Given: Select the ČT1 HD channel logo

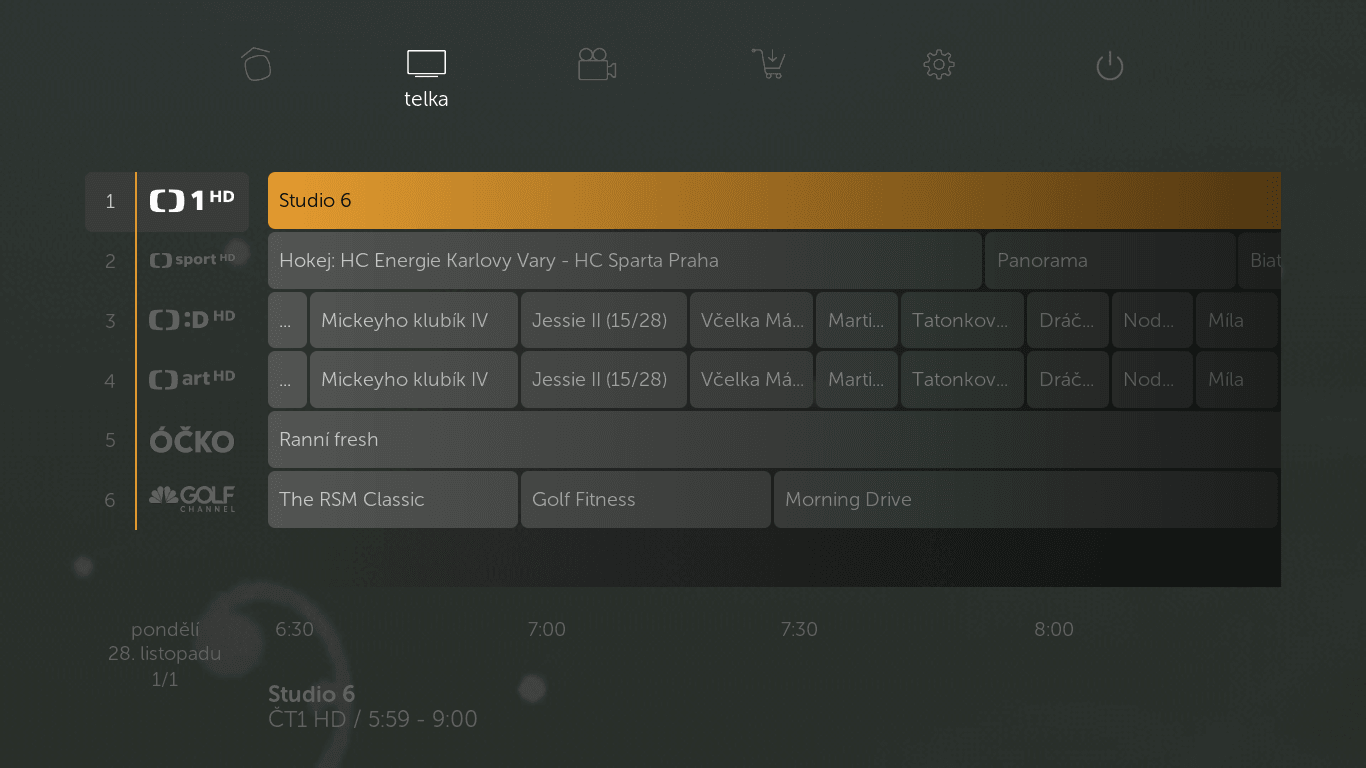Looking at the screenshot, I should tap(192, 200).
